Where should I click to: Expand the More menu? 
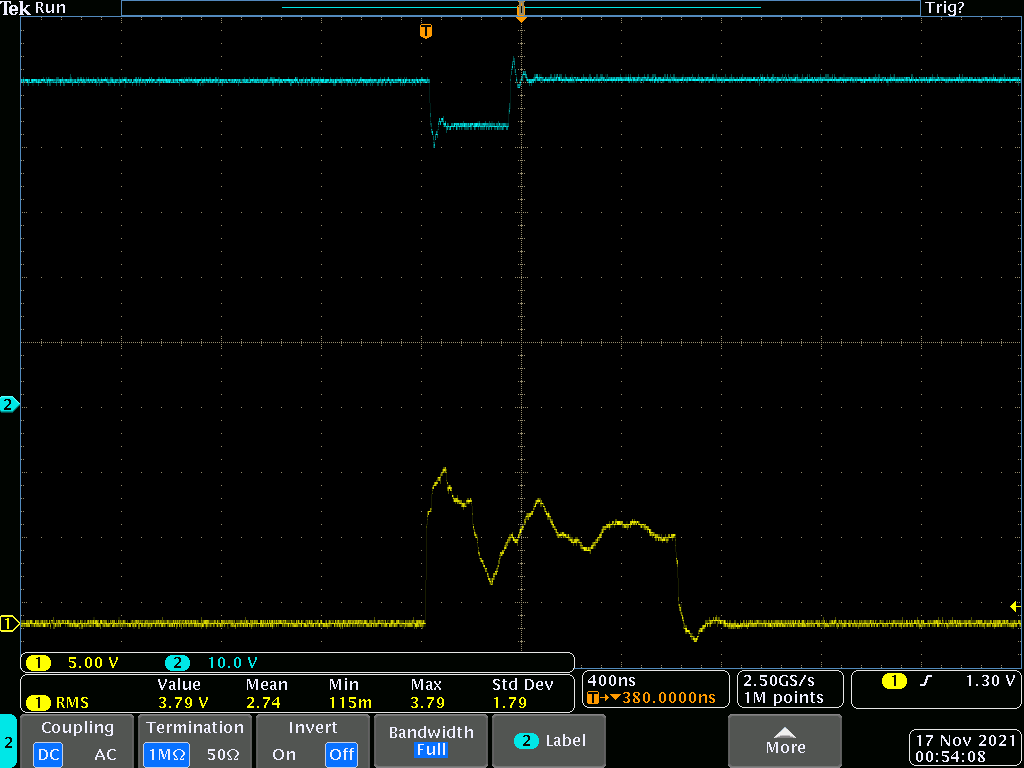click(x=785, y=741)
